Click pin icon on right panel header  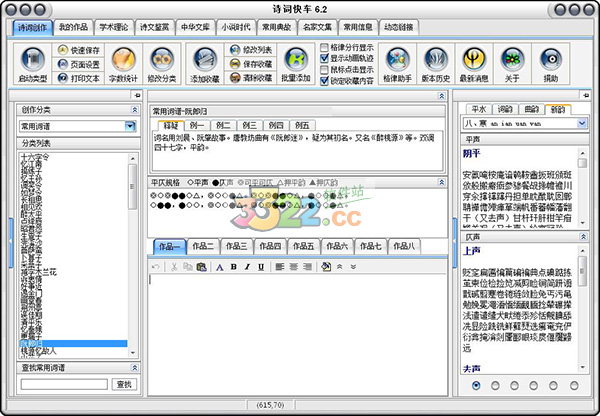585,95
